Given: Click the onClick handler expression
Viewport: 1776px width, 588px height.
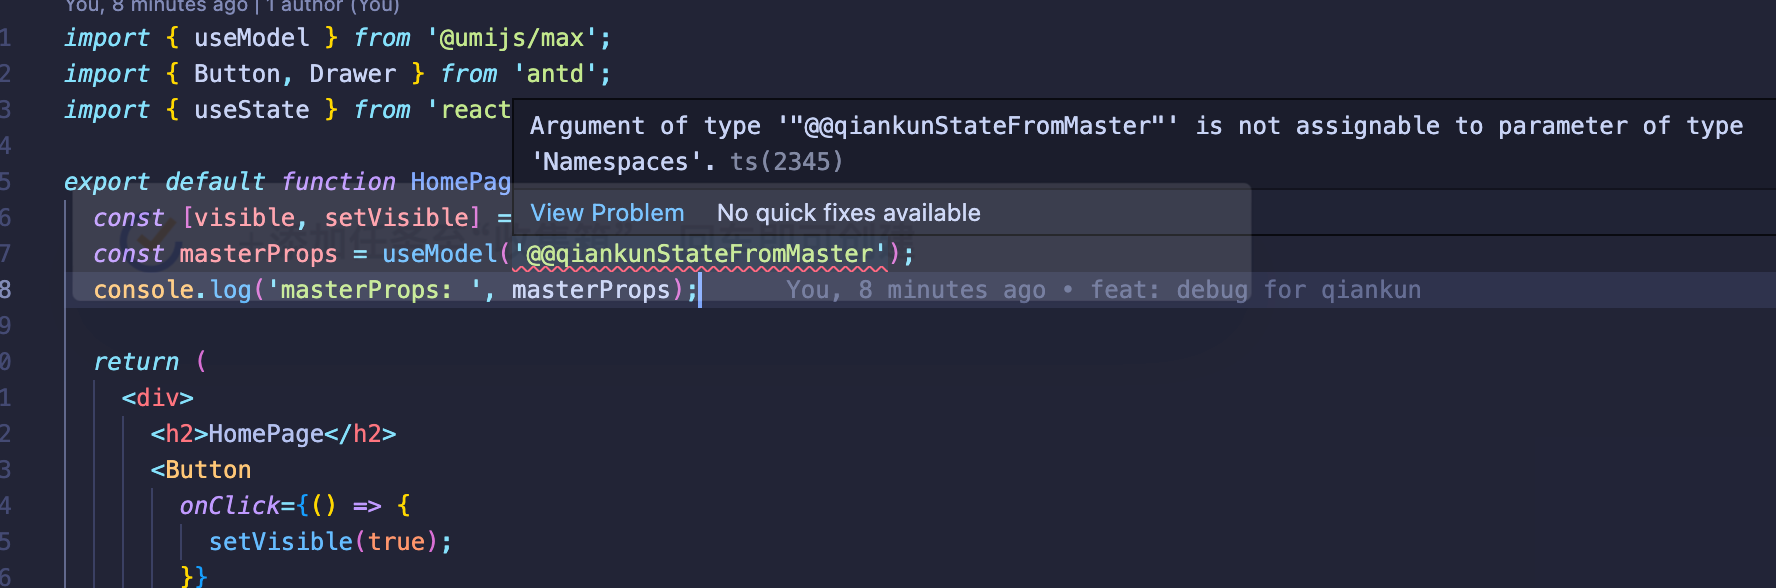Looking at the screenshot, I should click(x=226, y=505).
